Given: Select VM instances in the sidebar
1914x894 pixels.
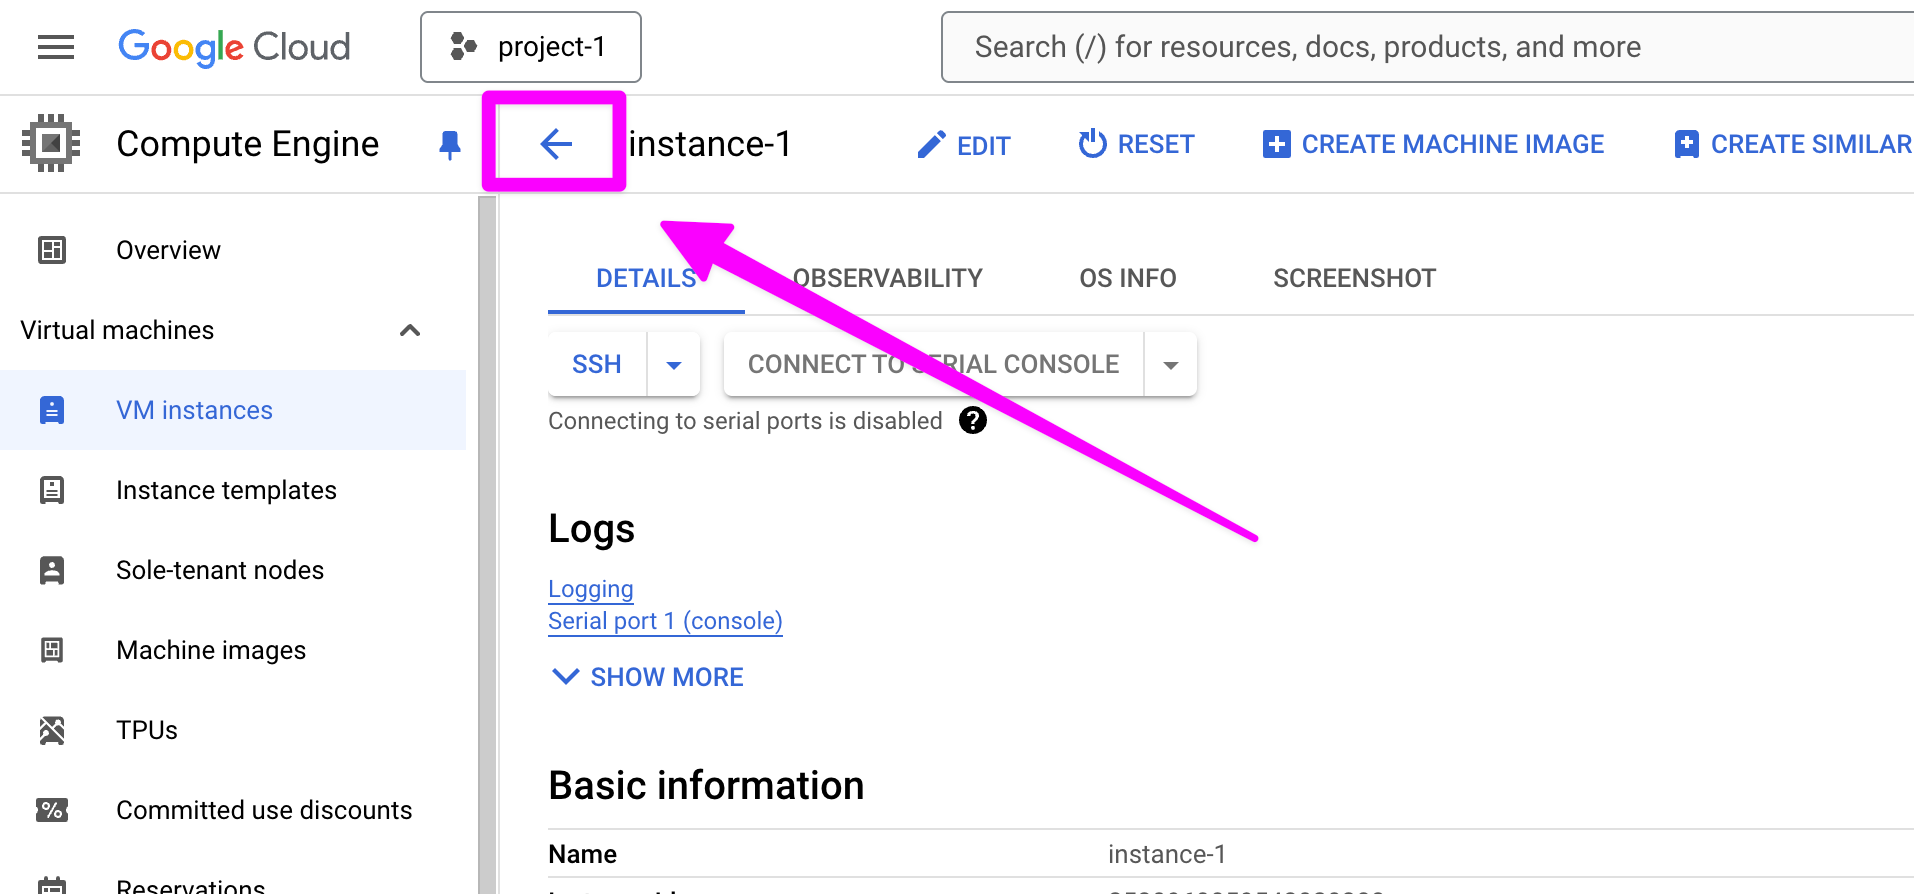Looking at the screenshot, I should pyautogui.click(x=233, y=410).
